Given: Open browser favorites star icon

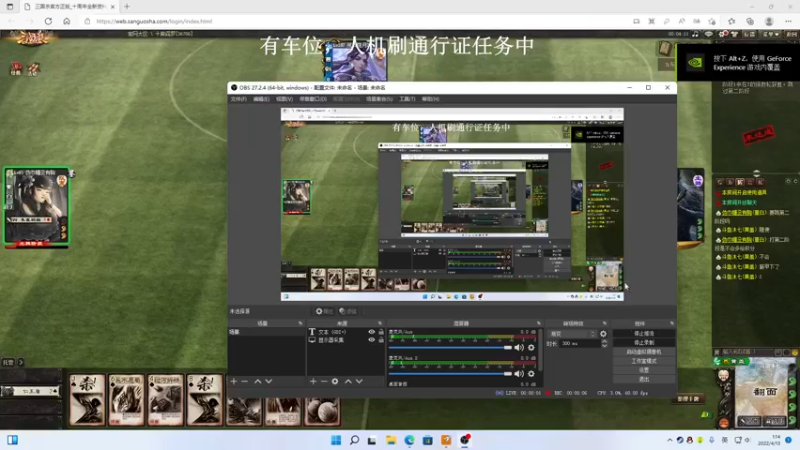Looking at the screenshot, I should tap(732, 21).
